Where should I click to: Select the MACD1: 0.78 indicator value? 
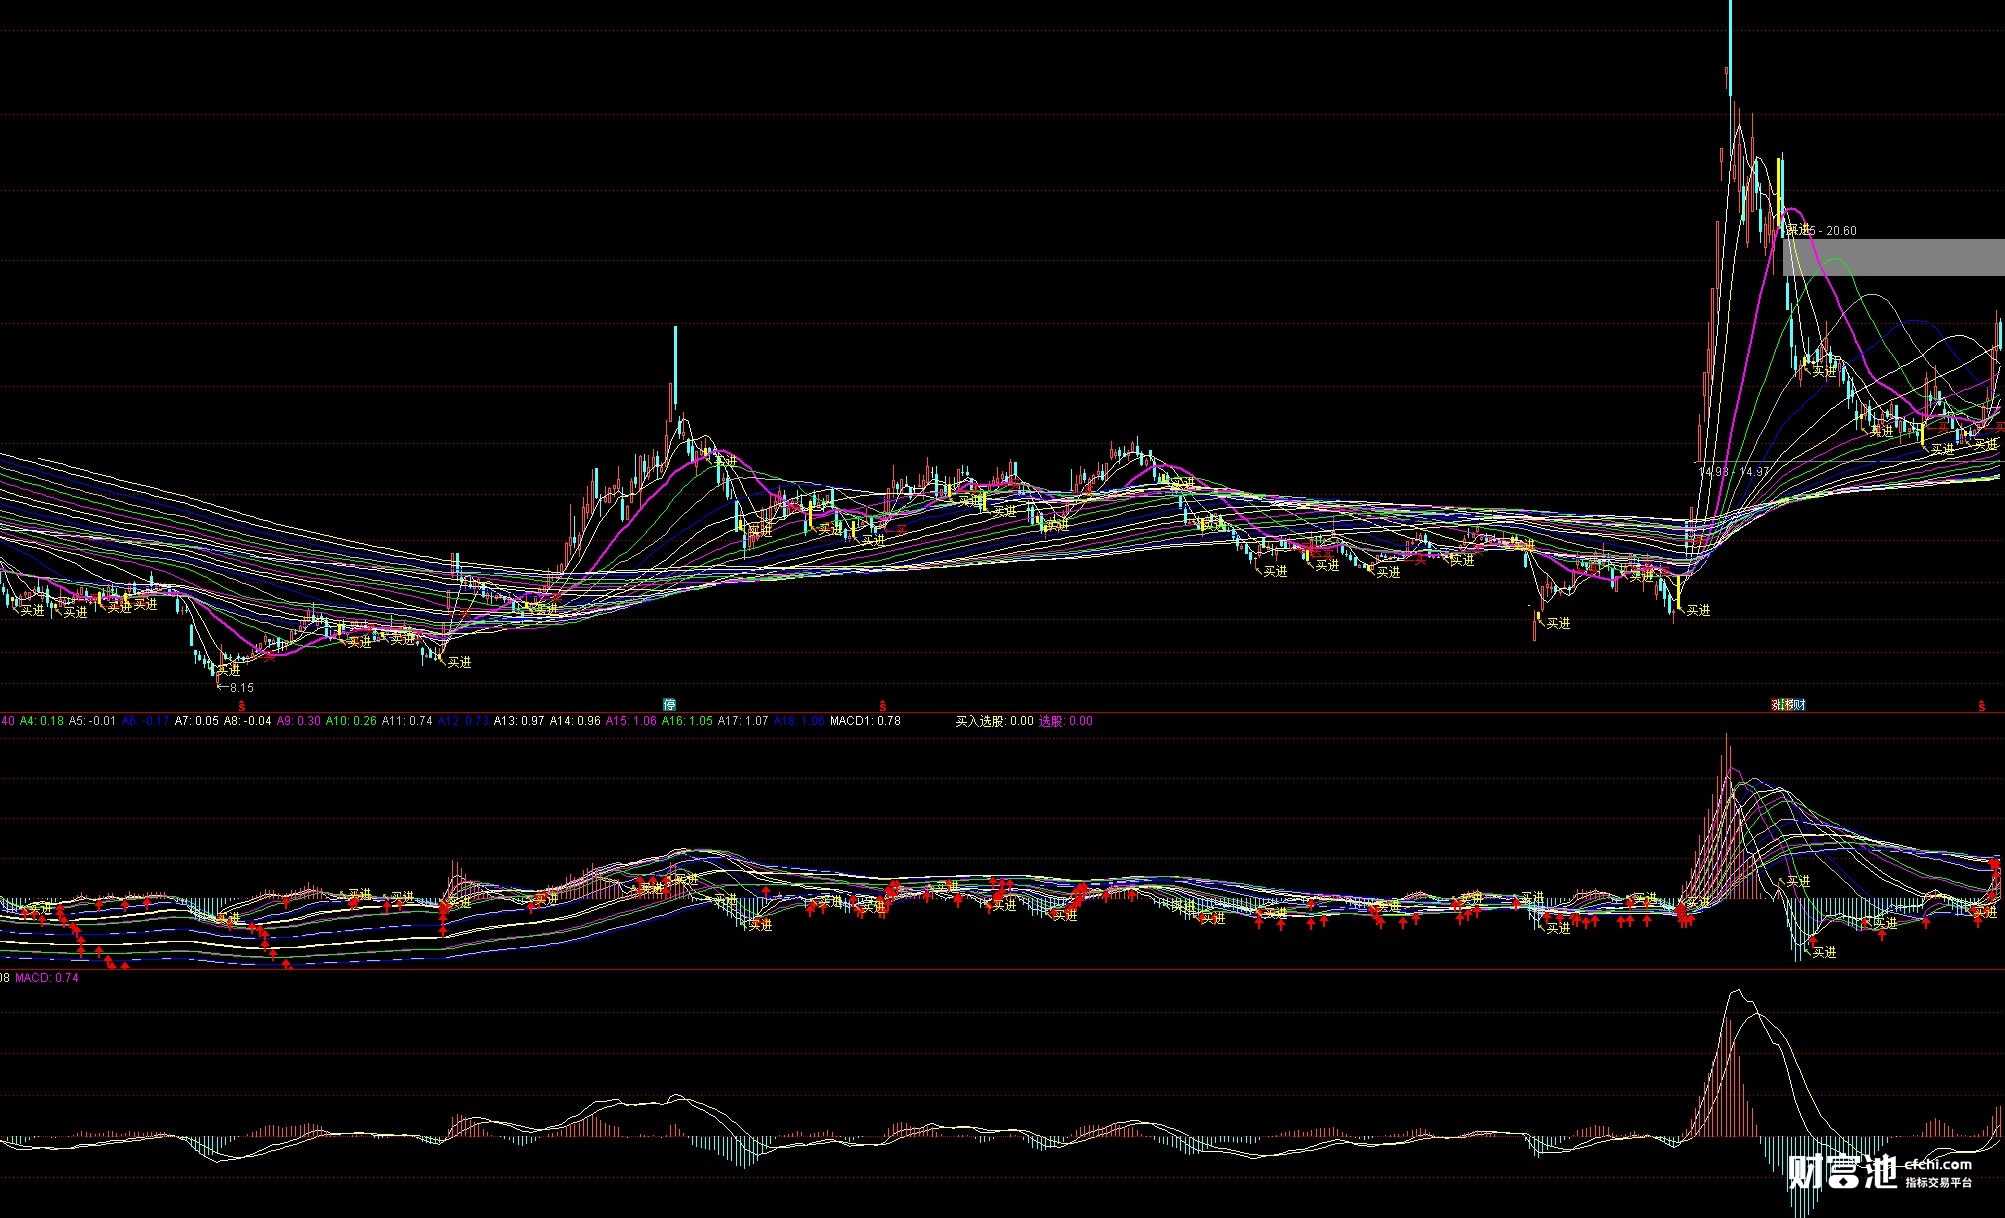(x=865, y=721)
